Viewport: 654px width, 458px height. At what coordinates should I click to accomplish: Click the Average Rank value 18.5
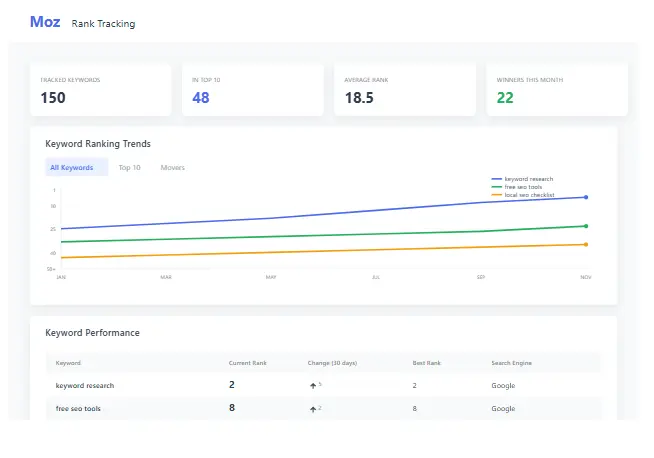click(x=359, y=98)
